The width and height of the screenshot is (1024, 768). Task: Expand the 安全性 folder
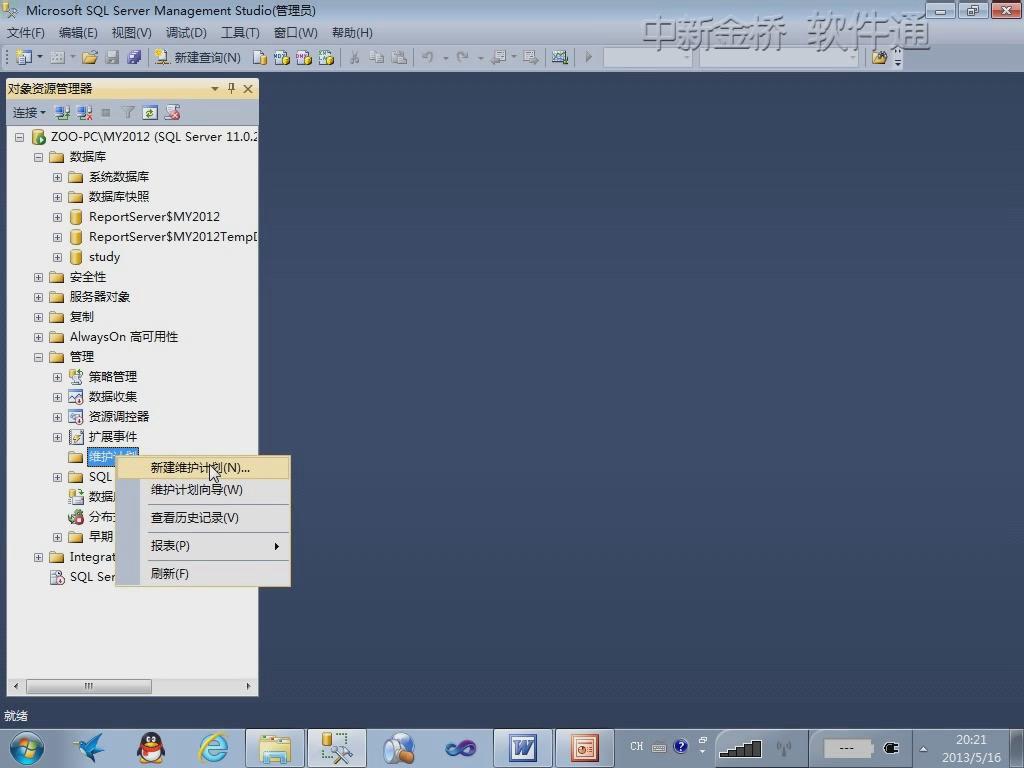point(39,278)
